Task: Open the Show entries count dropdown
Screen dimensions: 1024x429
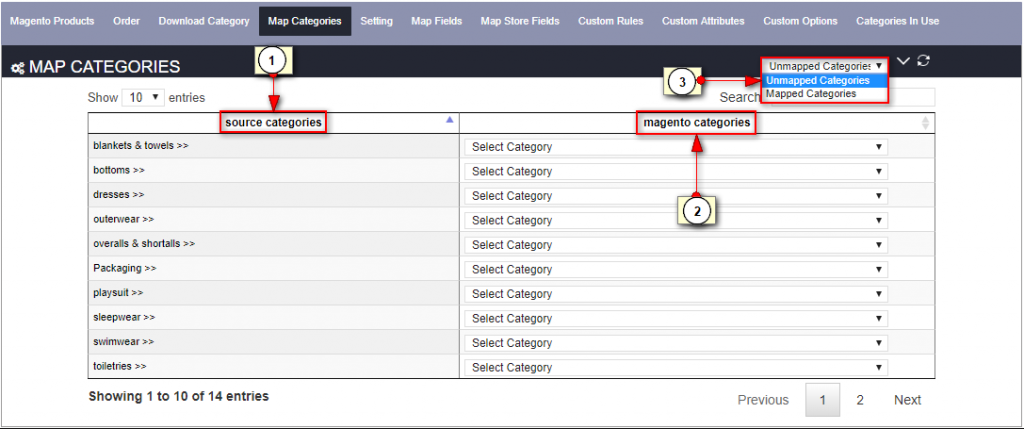Action: click(x=143, y=97)
